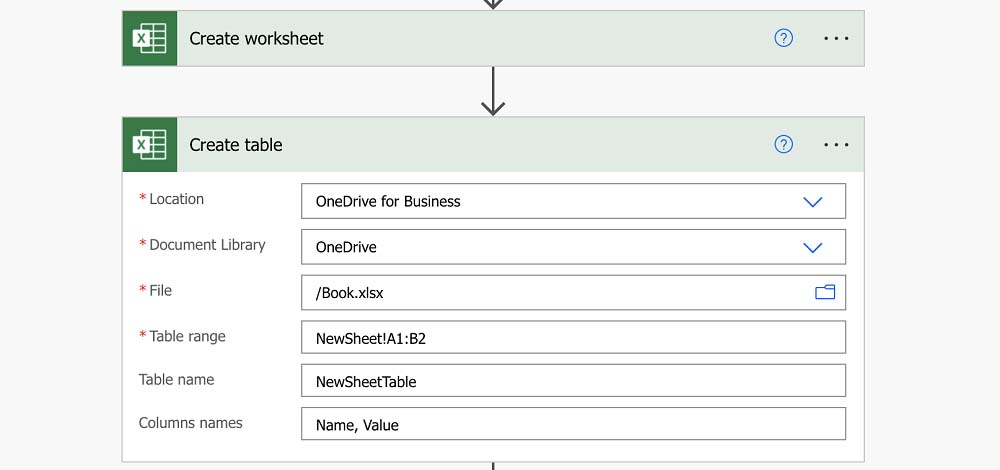The height and width of the screenshot is (470, 1000).
Task: Click the Table range label
Action: click(187, 336)
